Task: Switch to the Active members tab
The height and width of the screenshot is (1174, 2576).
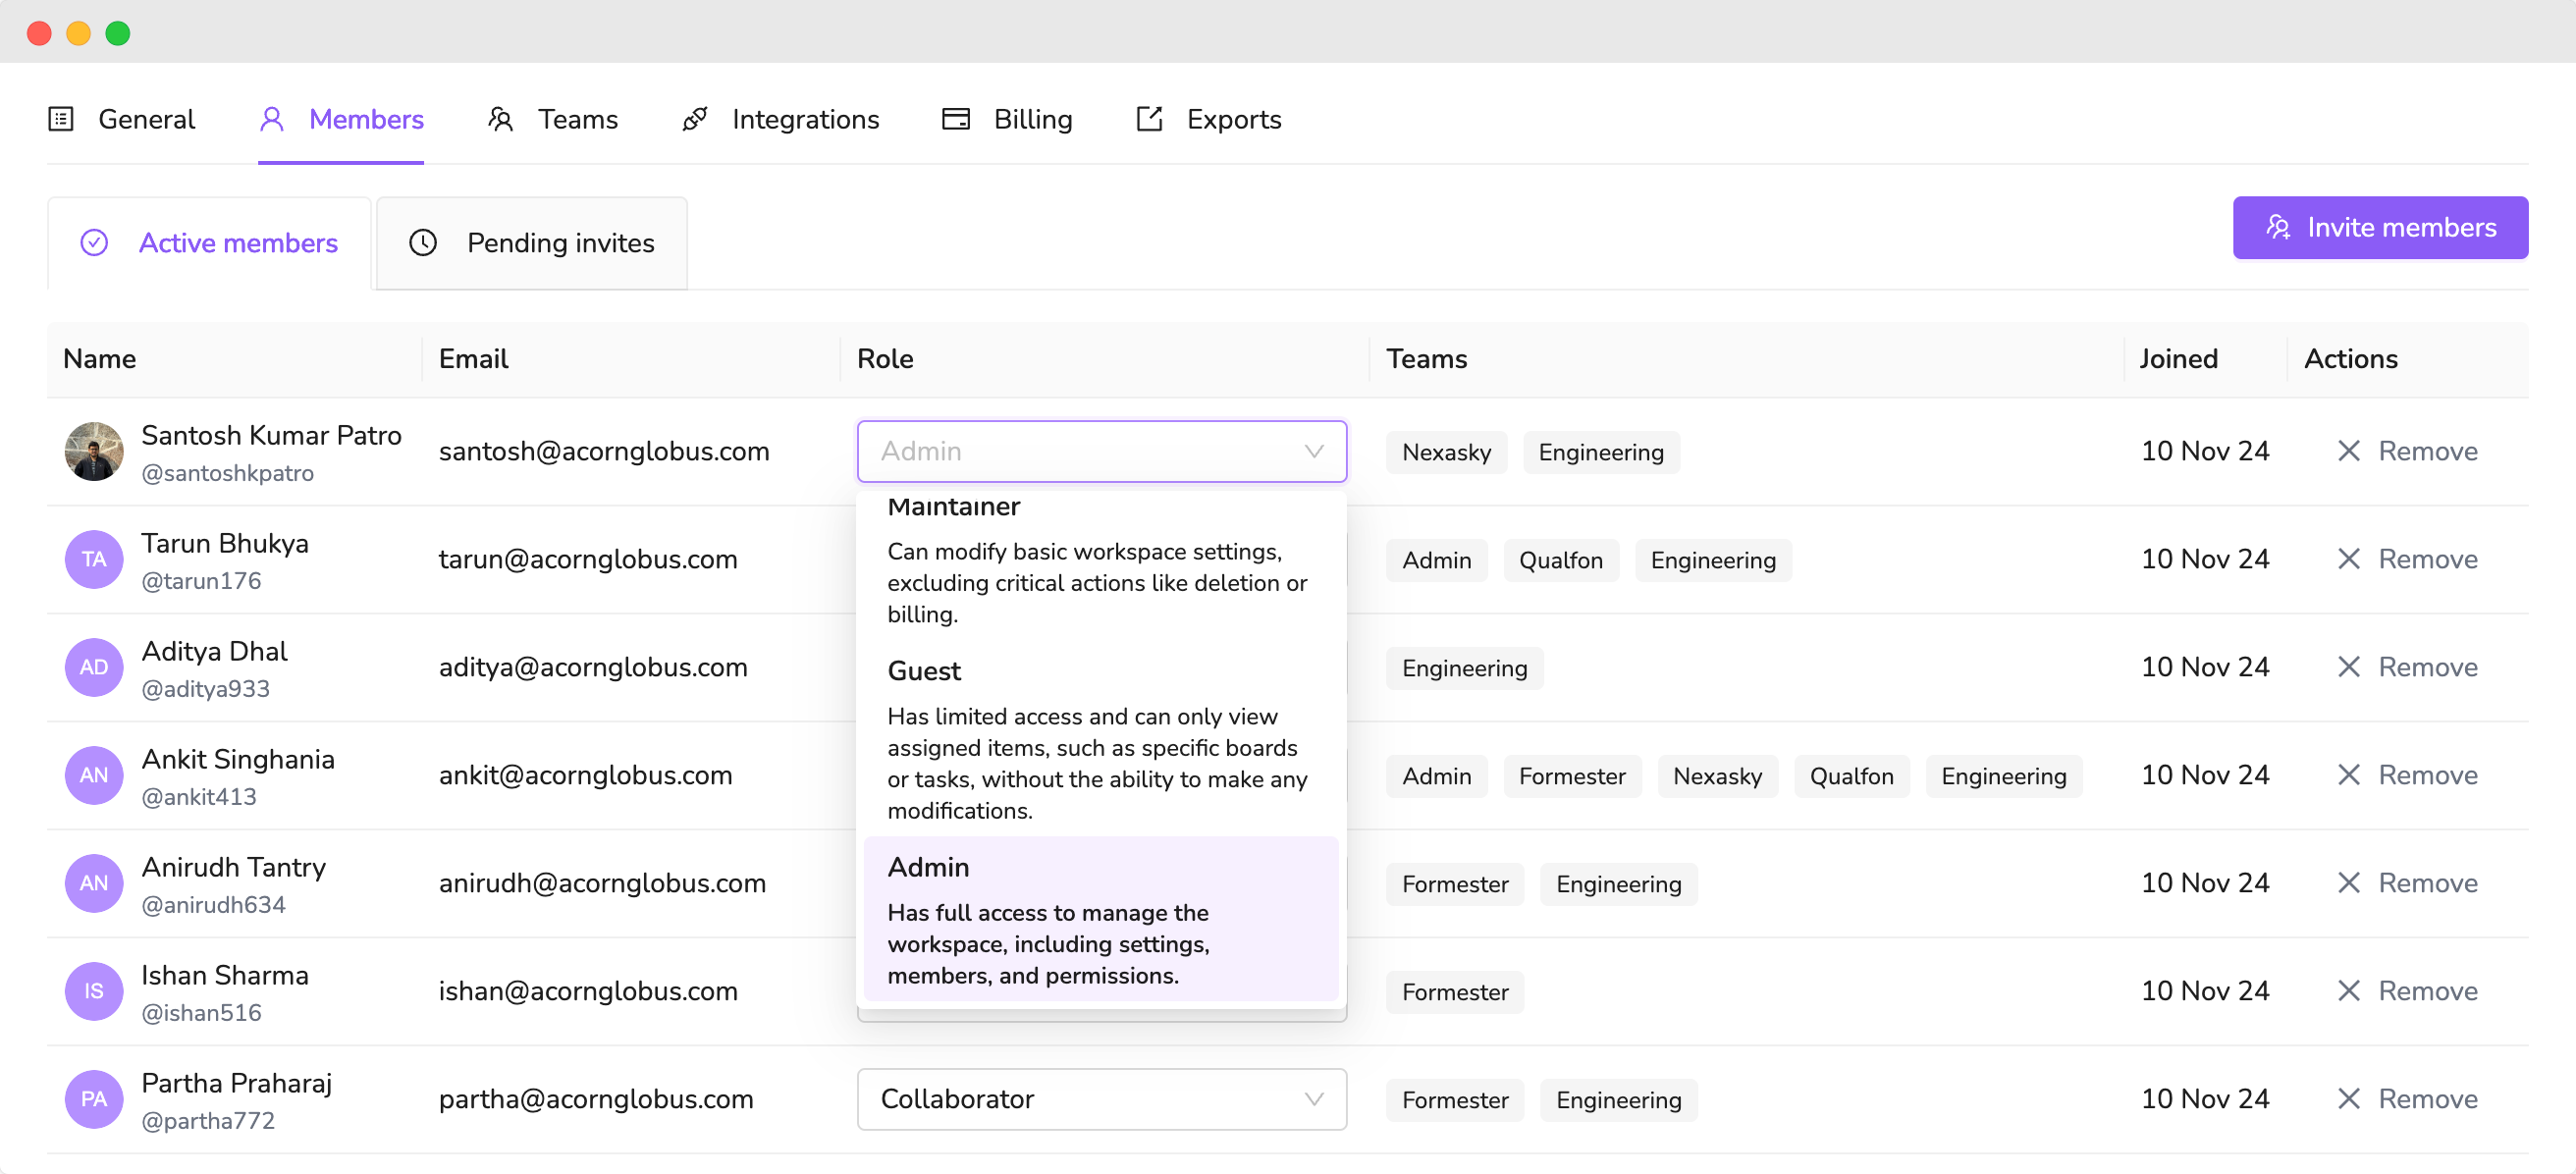Action: point(207,241)
